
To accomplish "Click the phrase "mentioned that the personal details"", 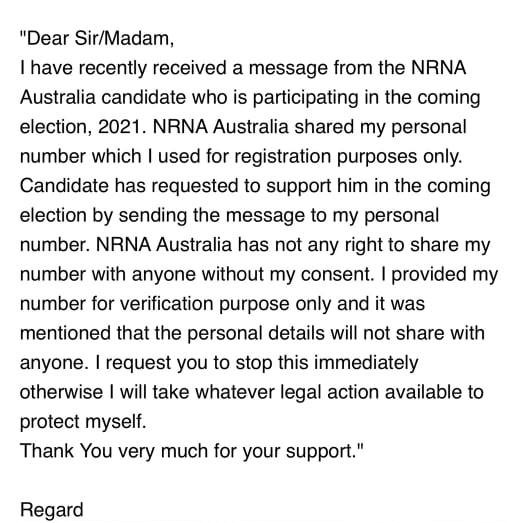I will tap(172, 333).
